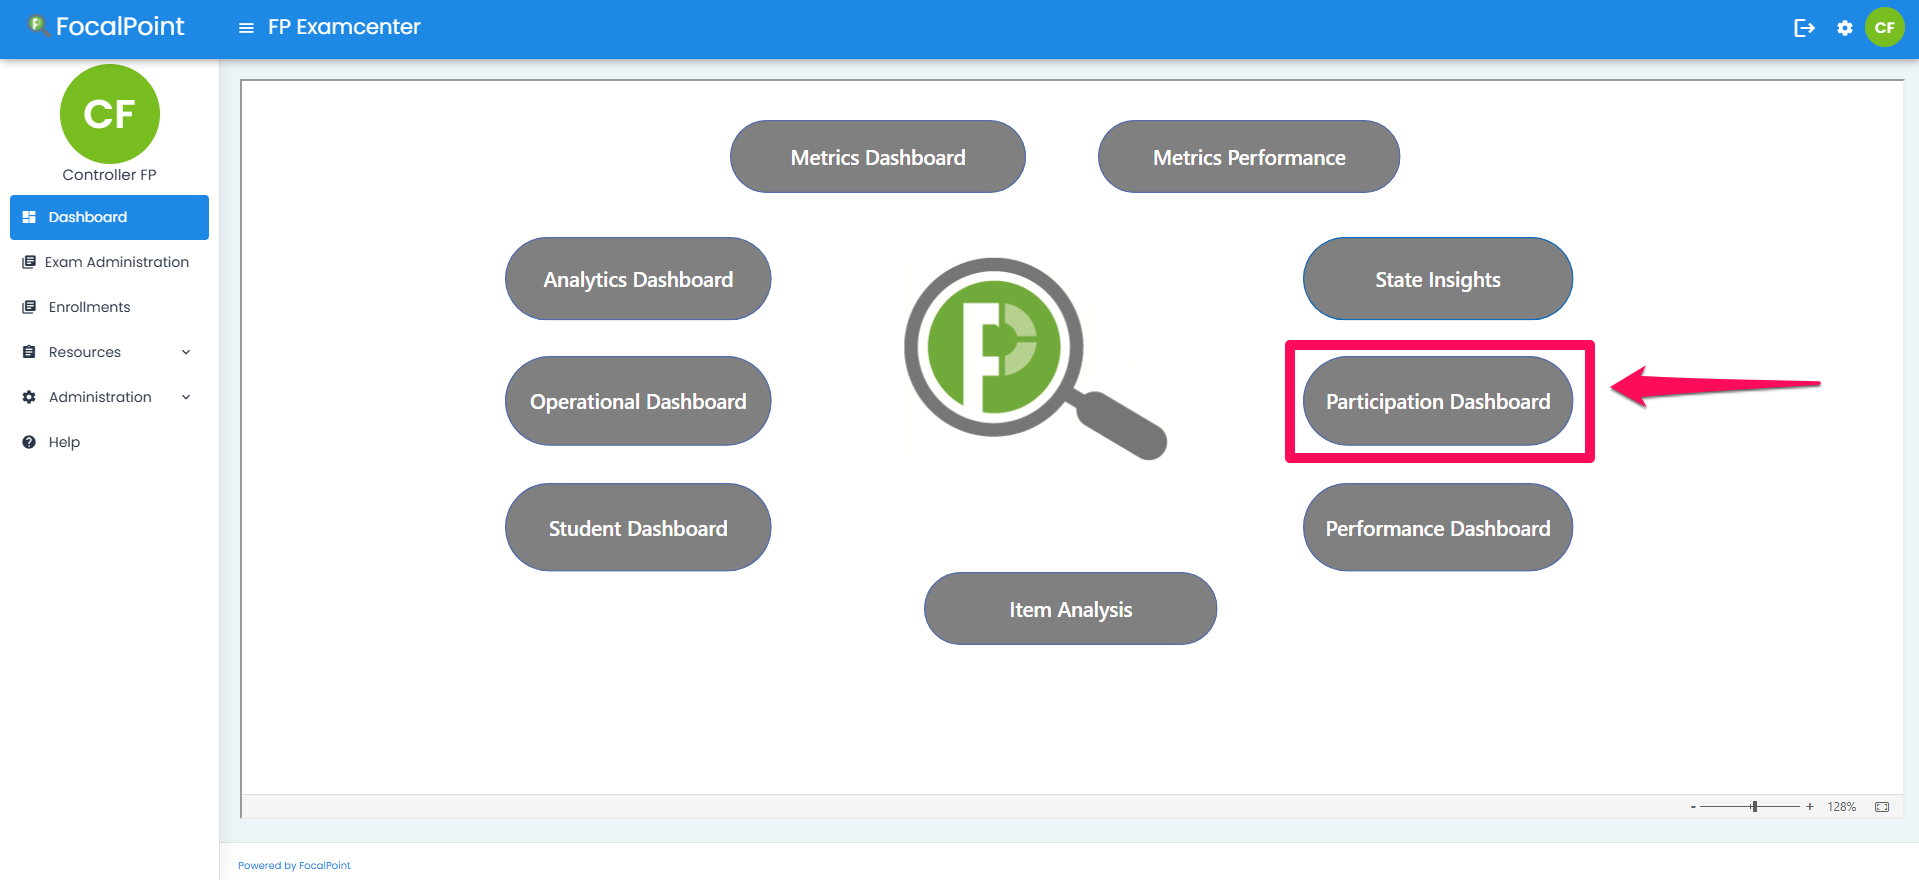
Task: Open the Metrics Performance button
Action: (x=1249, y=157)
